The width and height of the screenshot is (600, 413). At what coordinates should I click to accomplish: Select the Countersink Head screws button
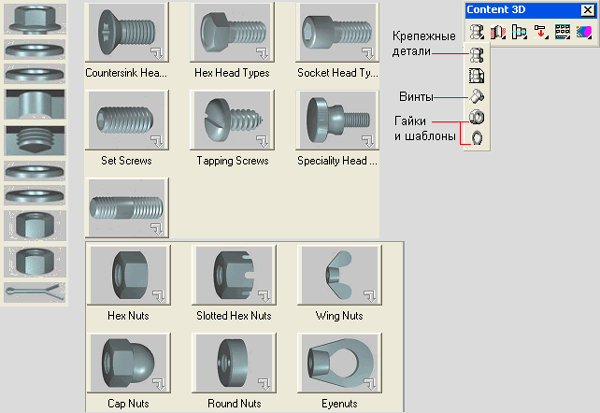pos(126,33)
